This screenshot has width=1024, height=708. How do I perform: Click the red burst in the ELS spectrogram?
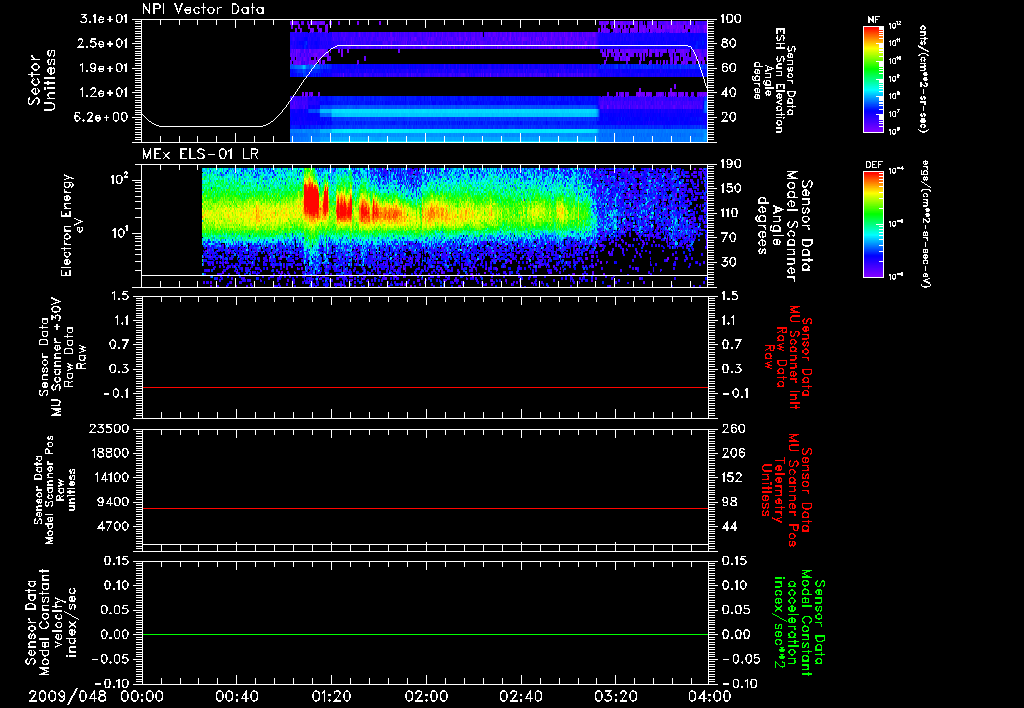pyautogui.click(x=312, y=198)
